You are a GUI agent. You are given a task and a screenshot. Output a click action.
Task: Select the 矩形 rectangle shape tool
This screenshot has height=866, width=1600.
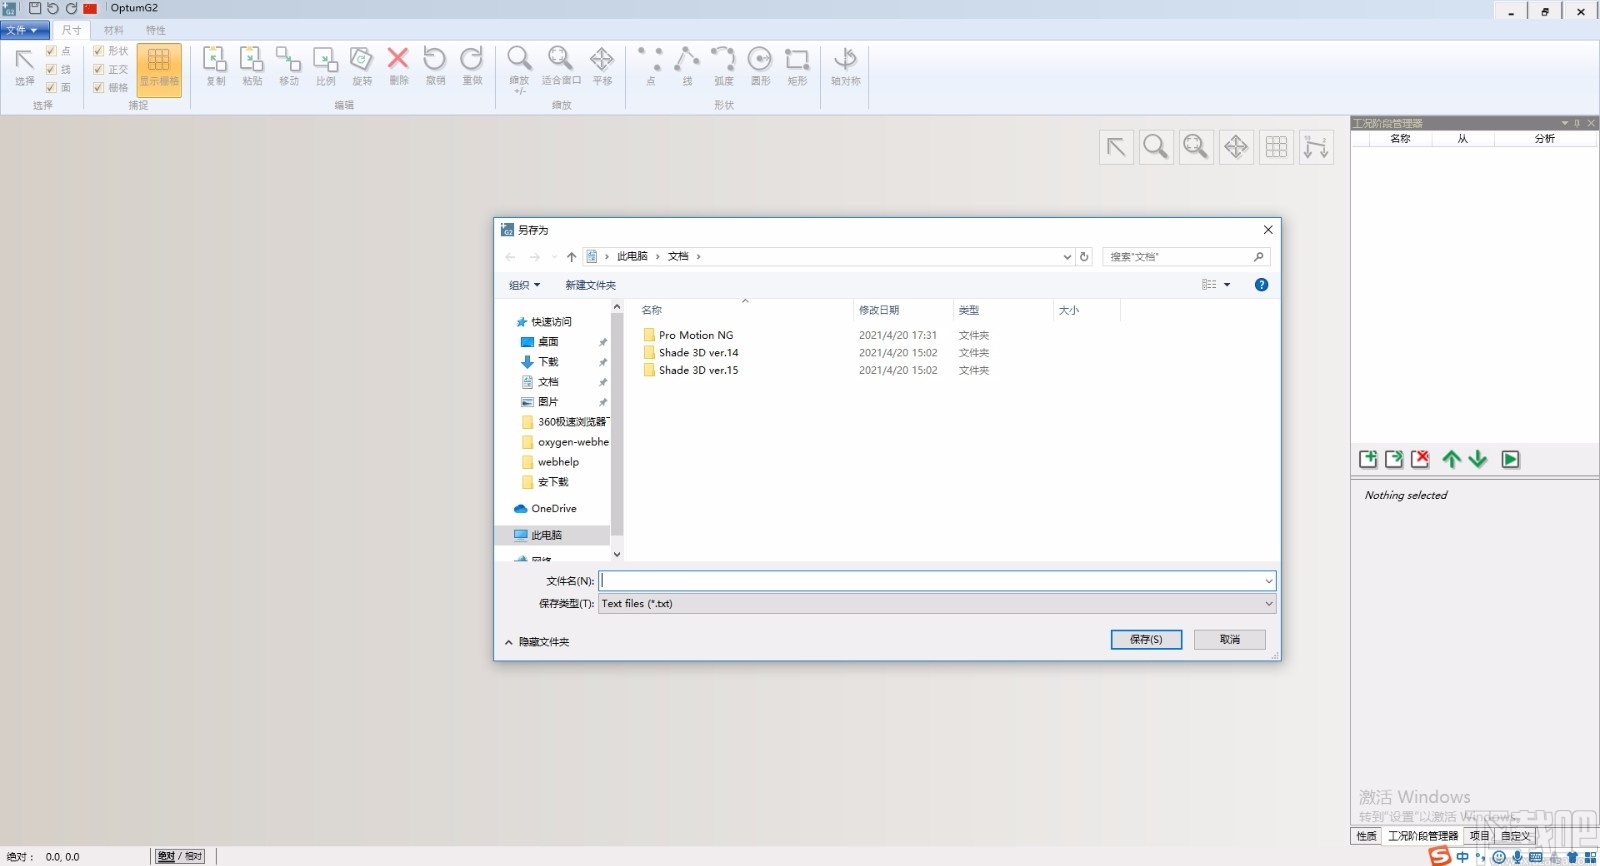(797, 67)
